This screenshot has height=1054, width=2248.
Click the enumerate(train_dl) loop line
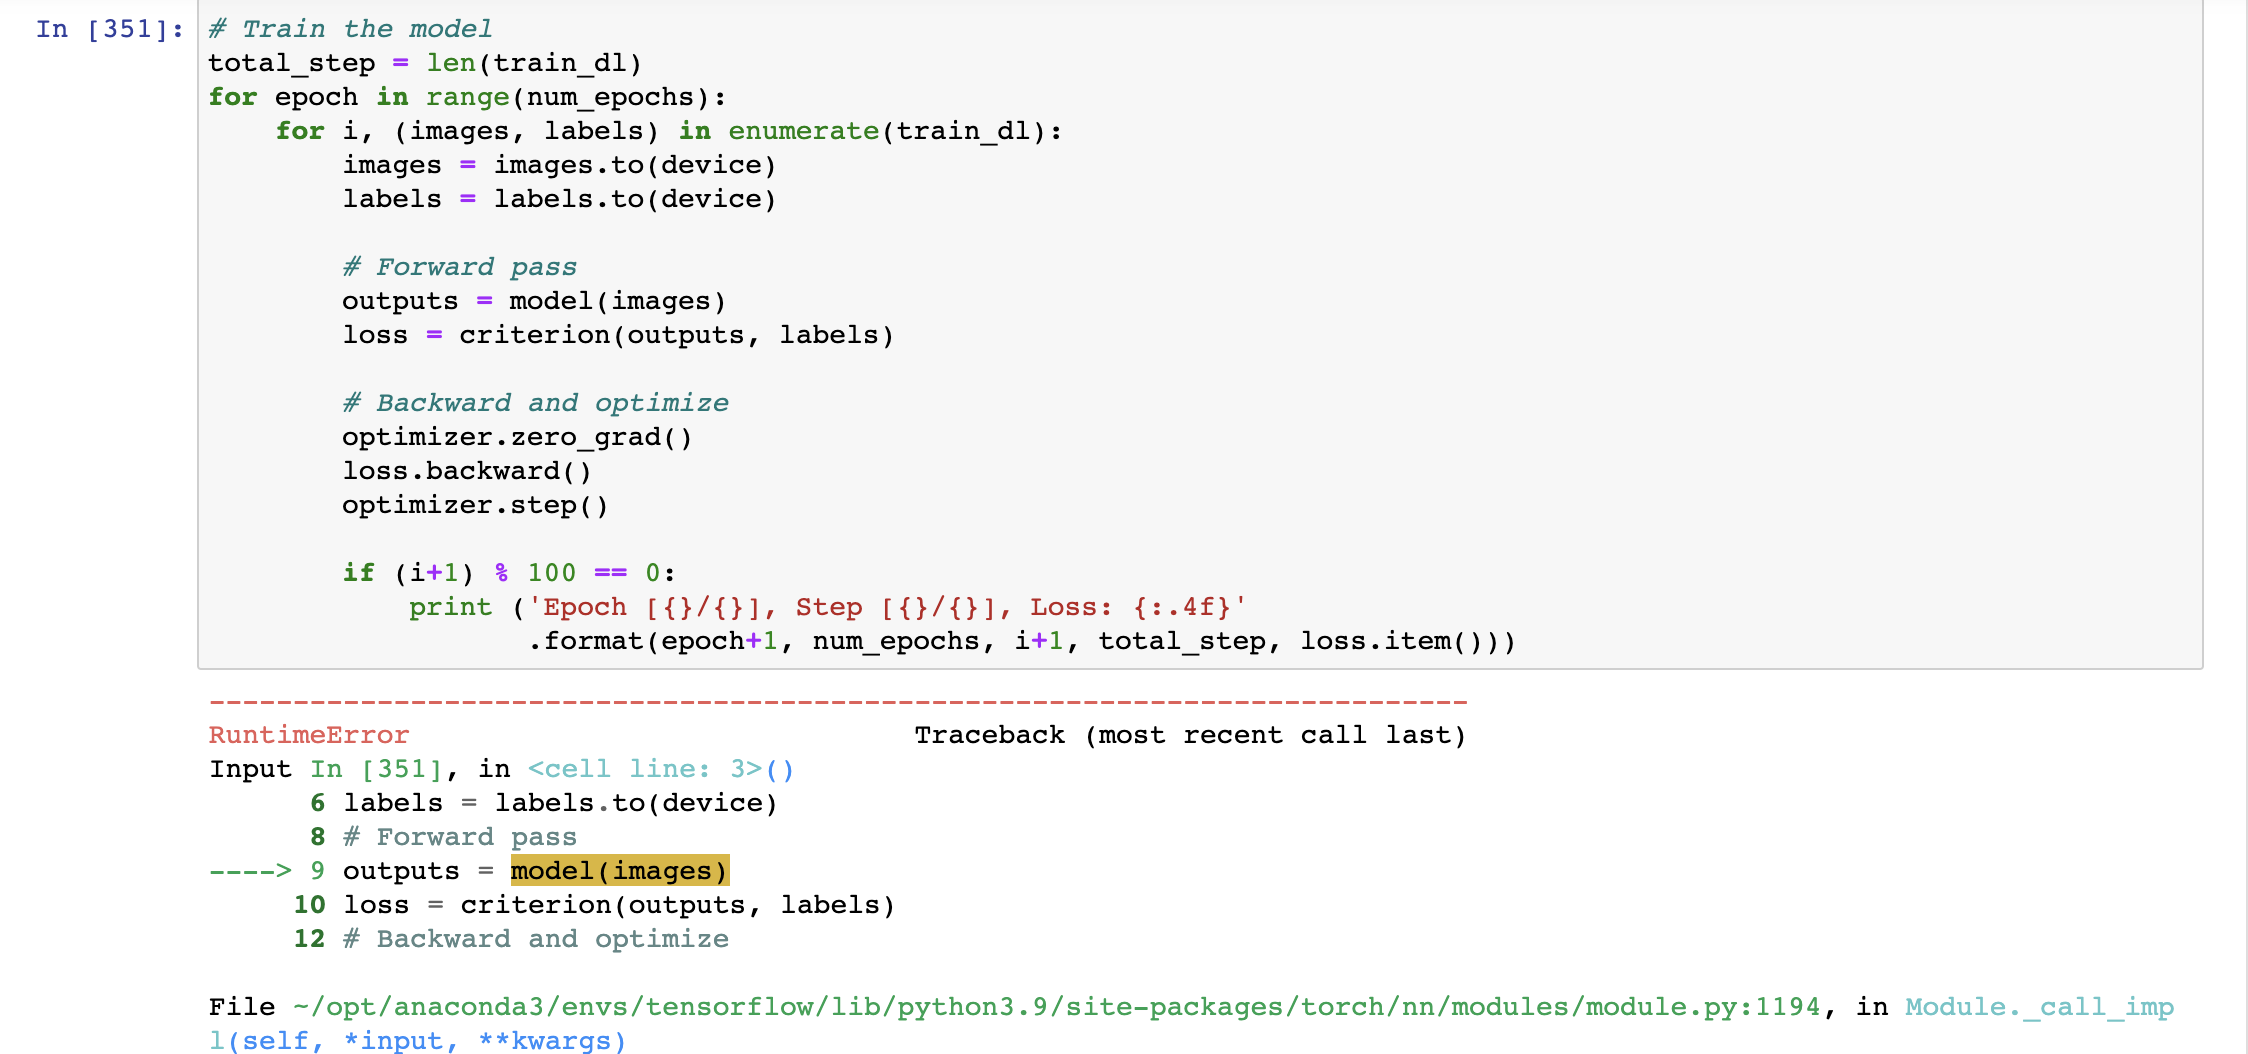click(668, 131)
